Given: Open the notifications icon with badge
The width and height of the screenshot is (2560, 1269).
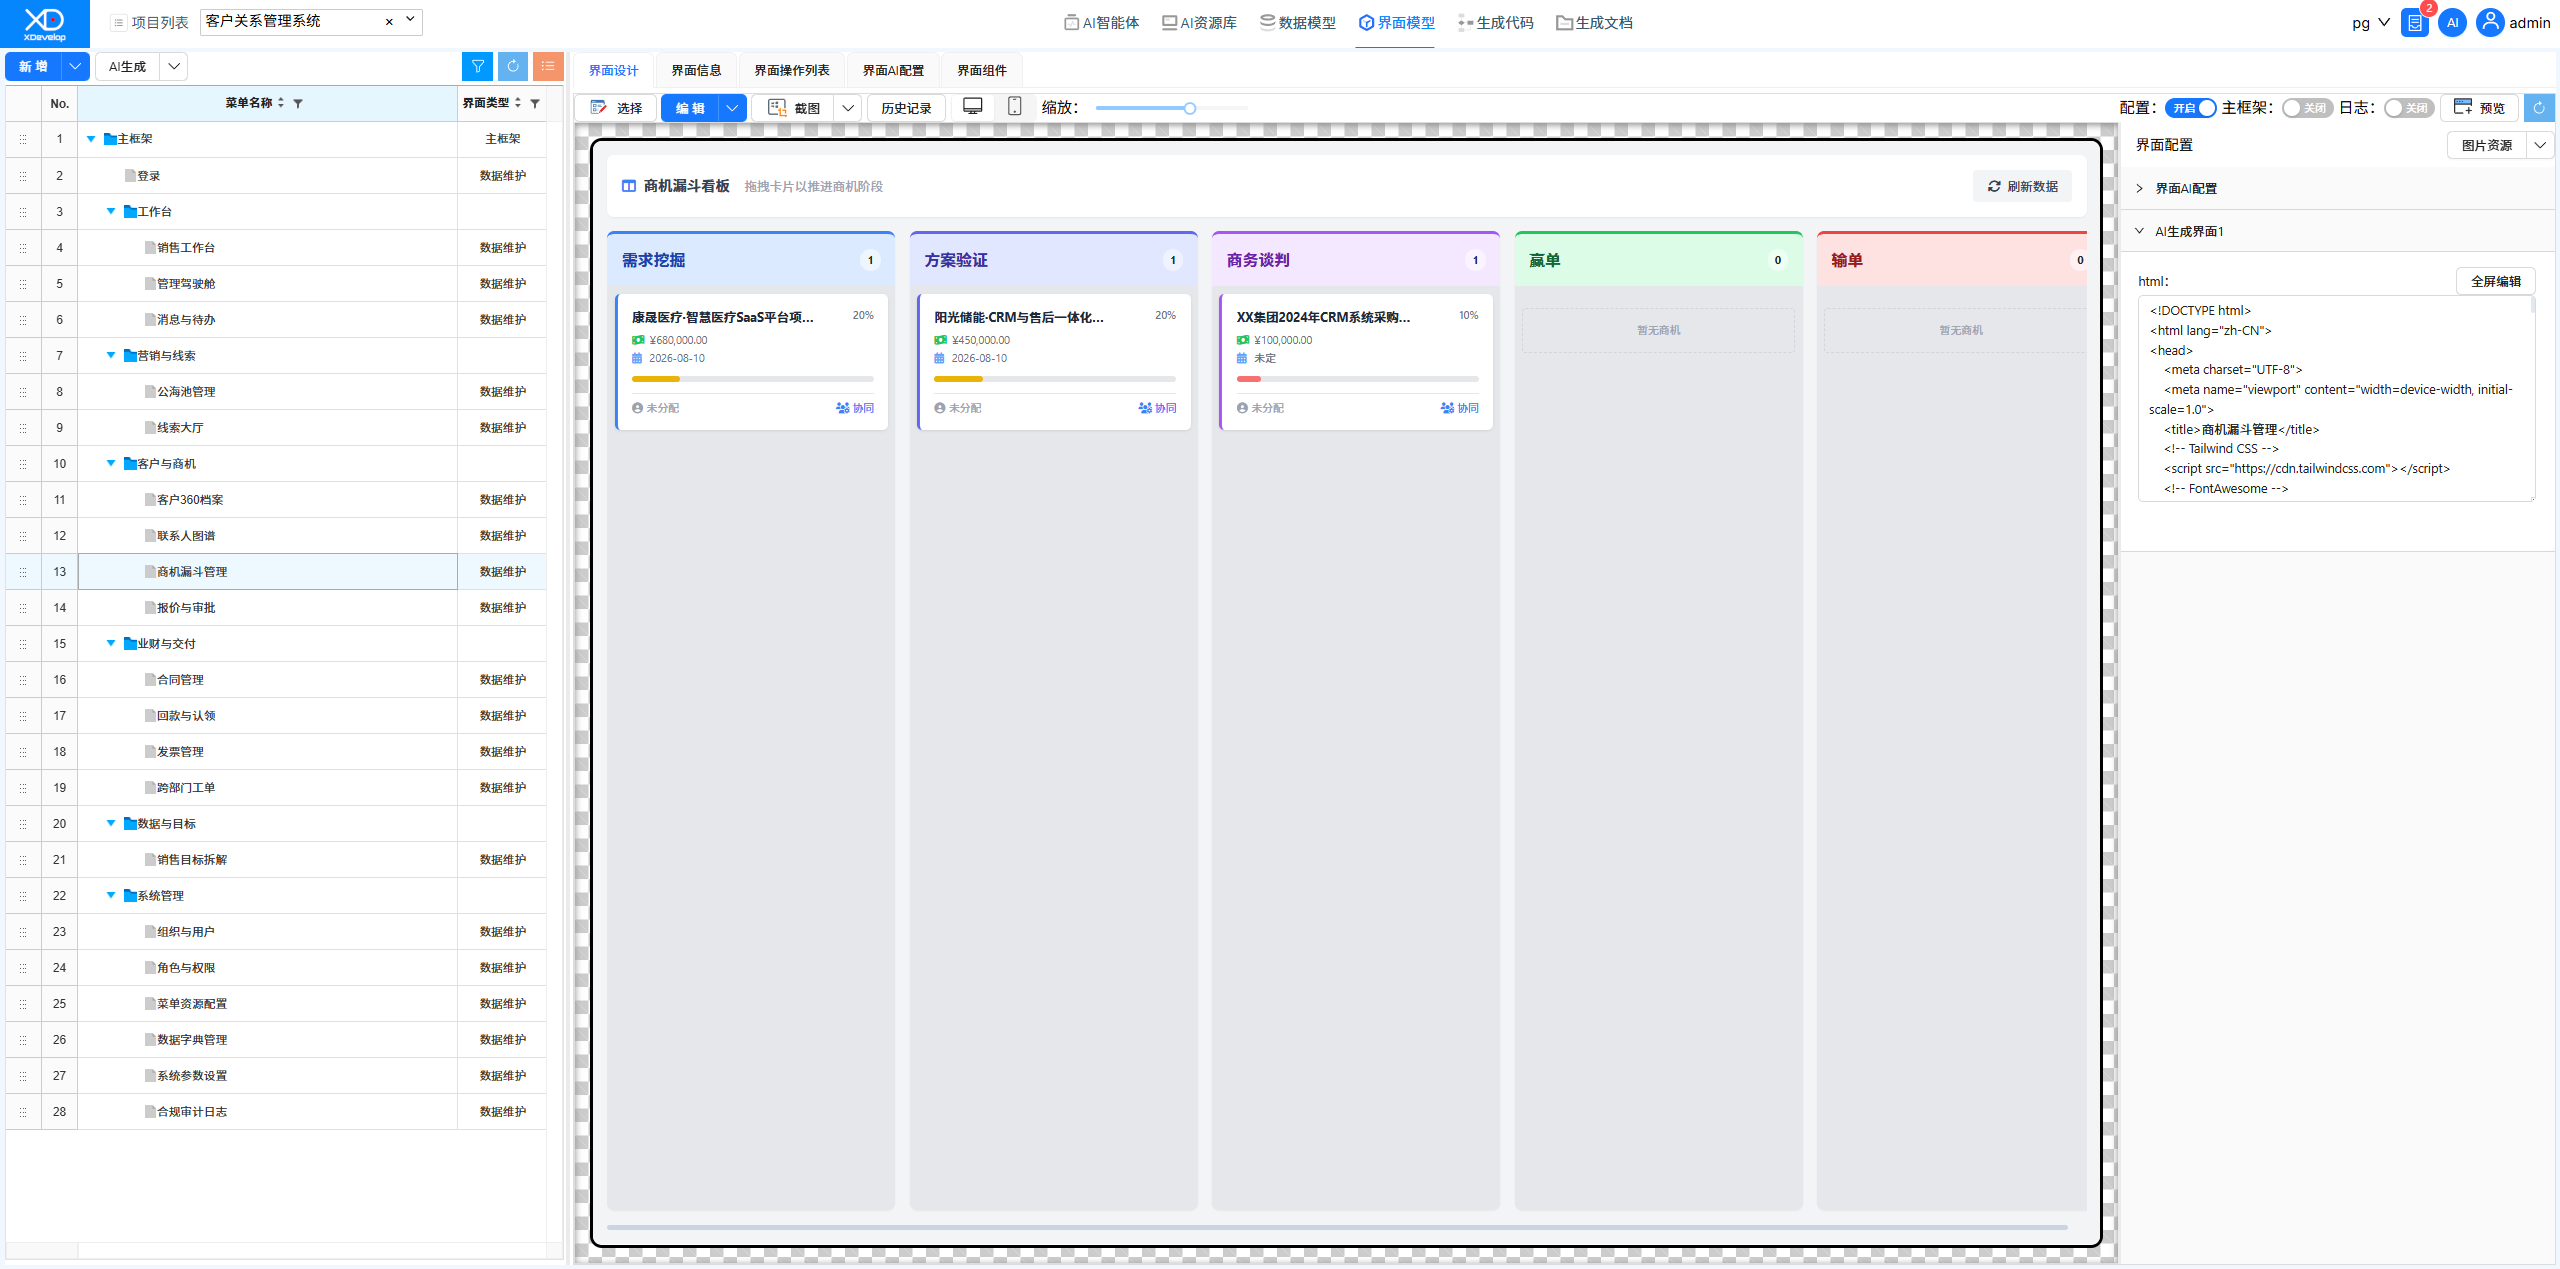Looking at the screenshot, I should [x=2415, y=22].
